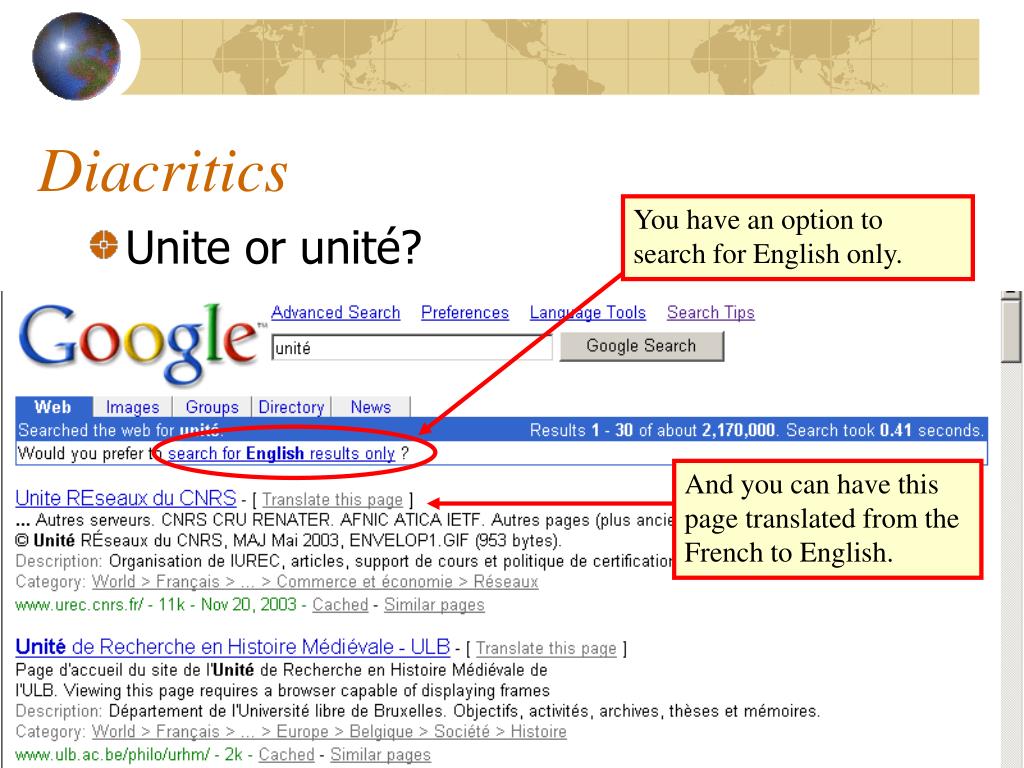Click search for English results only
The width and height of the screenshot is (1024, 768).
click(x=281, y=453)
